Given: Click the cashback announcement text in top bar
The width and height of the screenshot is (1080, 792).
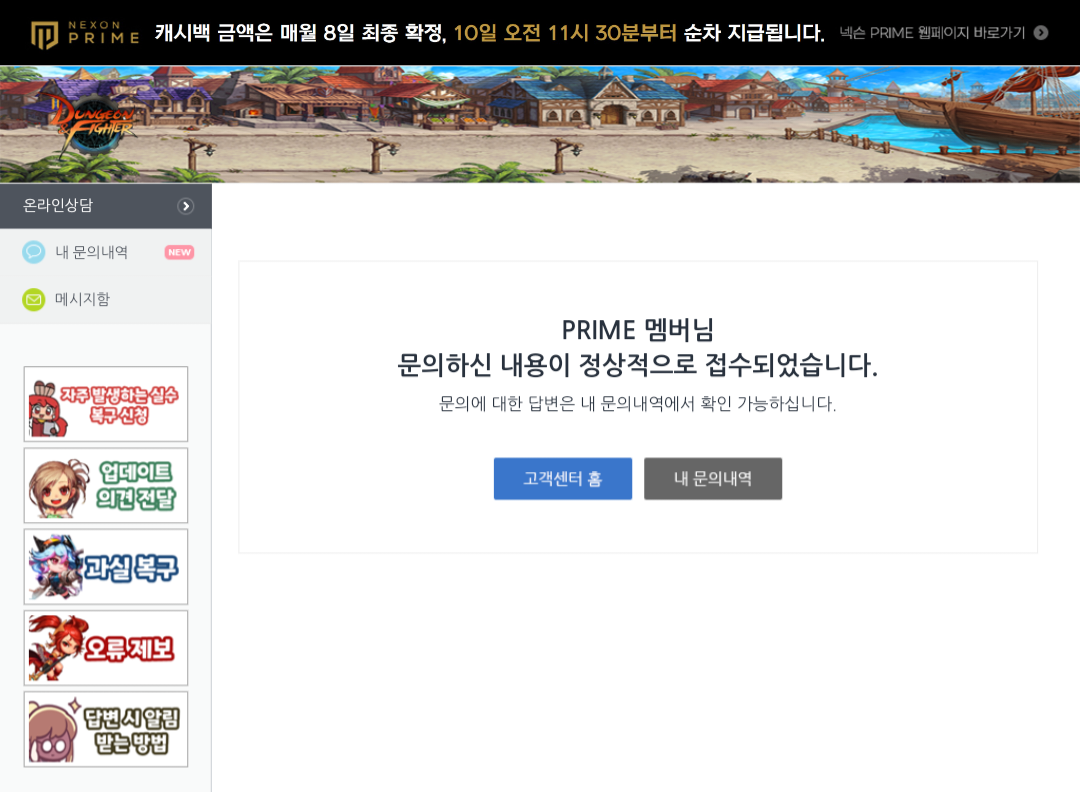Looking at the screenshot, I should [490, 32].
